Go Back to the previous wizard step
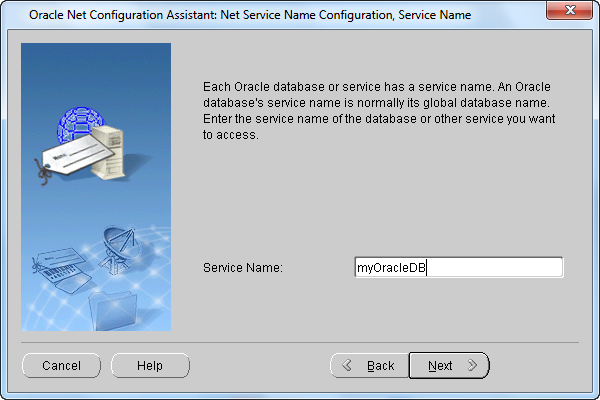 370,366
